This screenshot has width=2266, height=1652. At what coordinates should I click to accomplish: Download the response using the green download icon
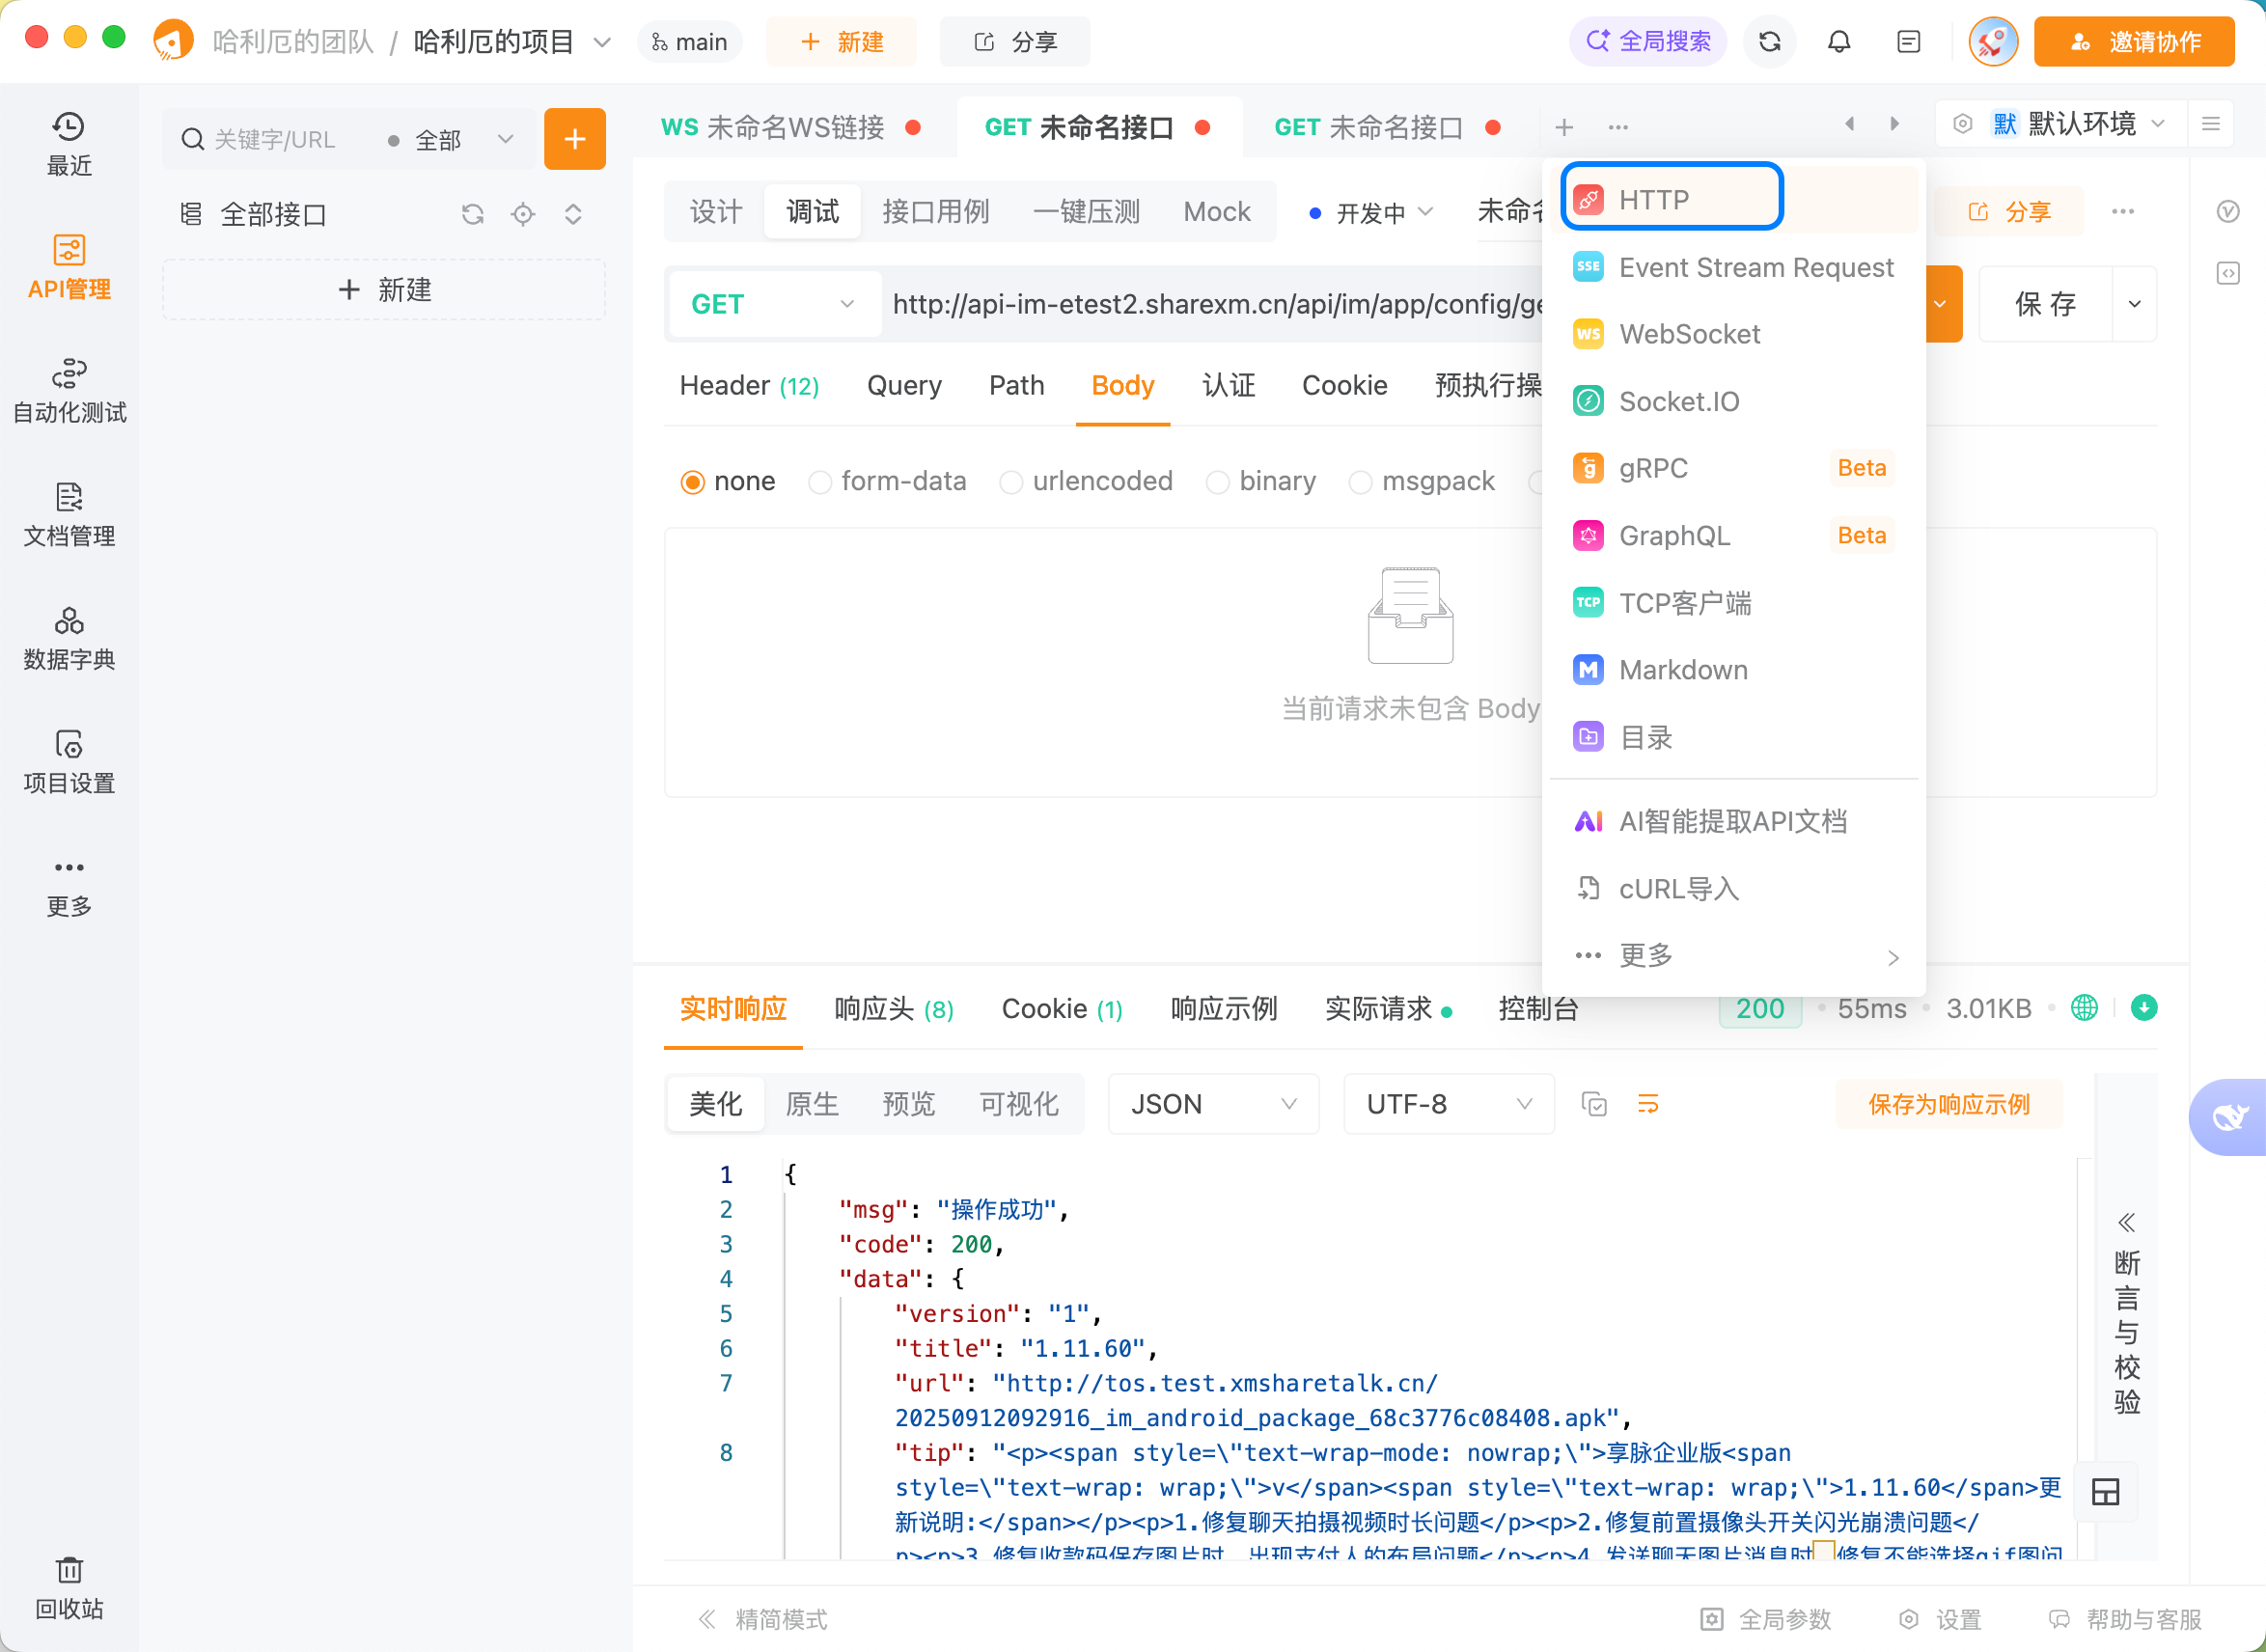(2144, 1008)
